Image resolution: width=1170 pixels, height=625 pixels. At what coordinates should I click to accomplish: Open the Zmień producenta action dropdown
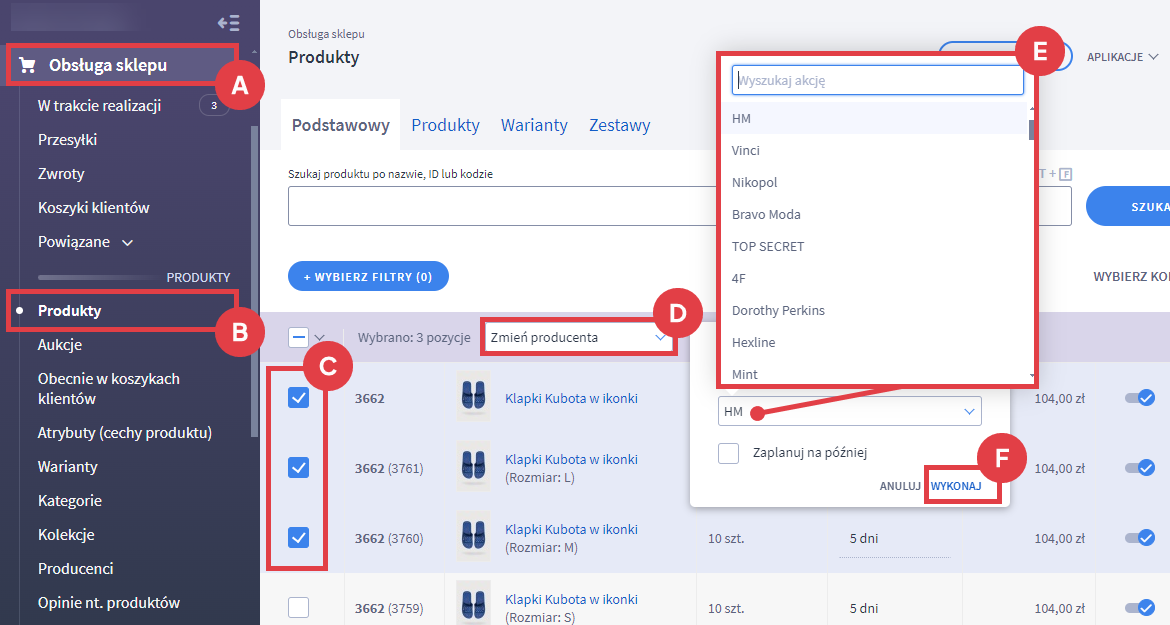tap(578, 338)
